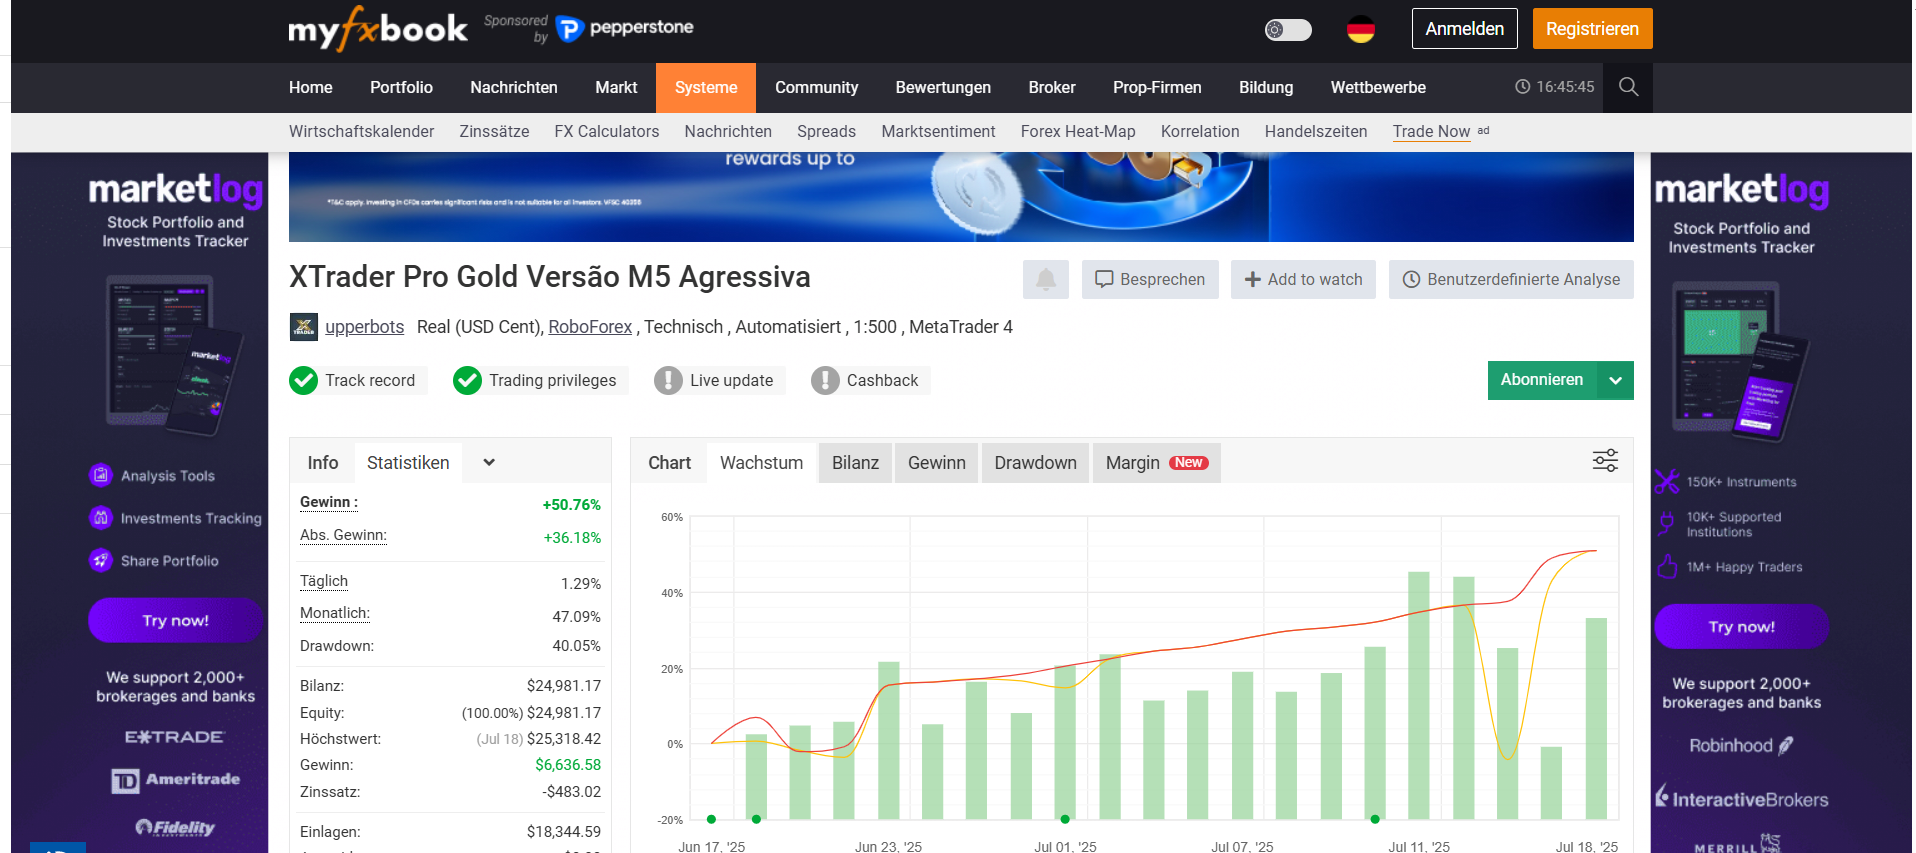Switch to the Wachstum chart tab
The image size is (1916, 853).
point(761,463)
